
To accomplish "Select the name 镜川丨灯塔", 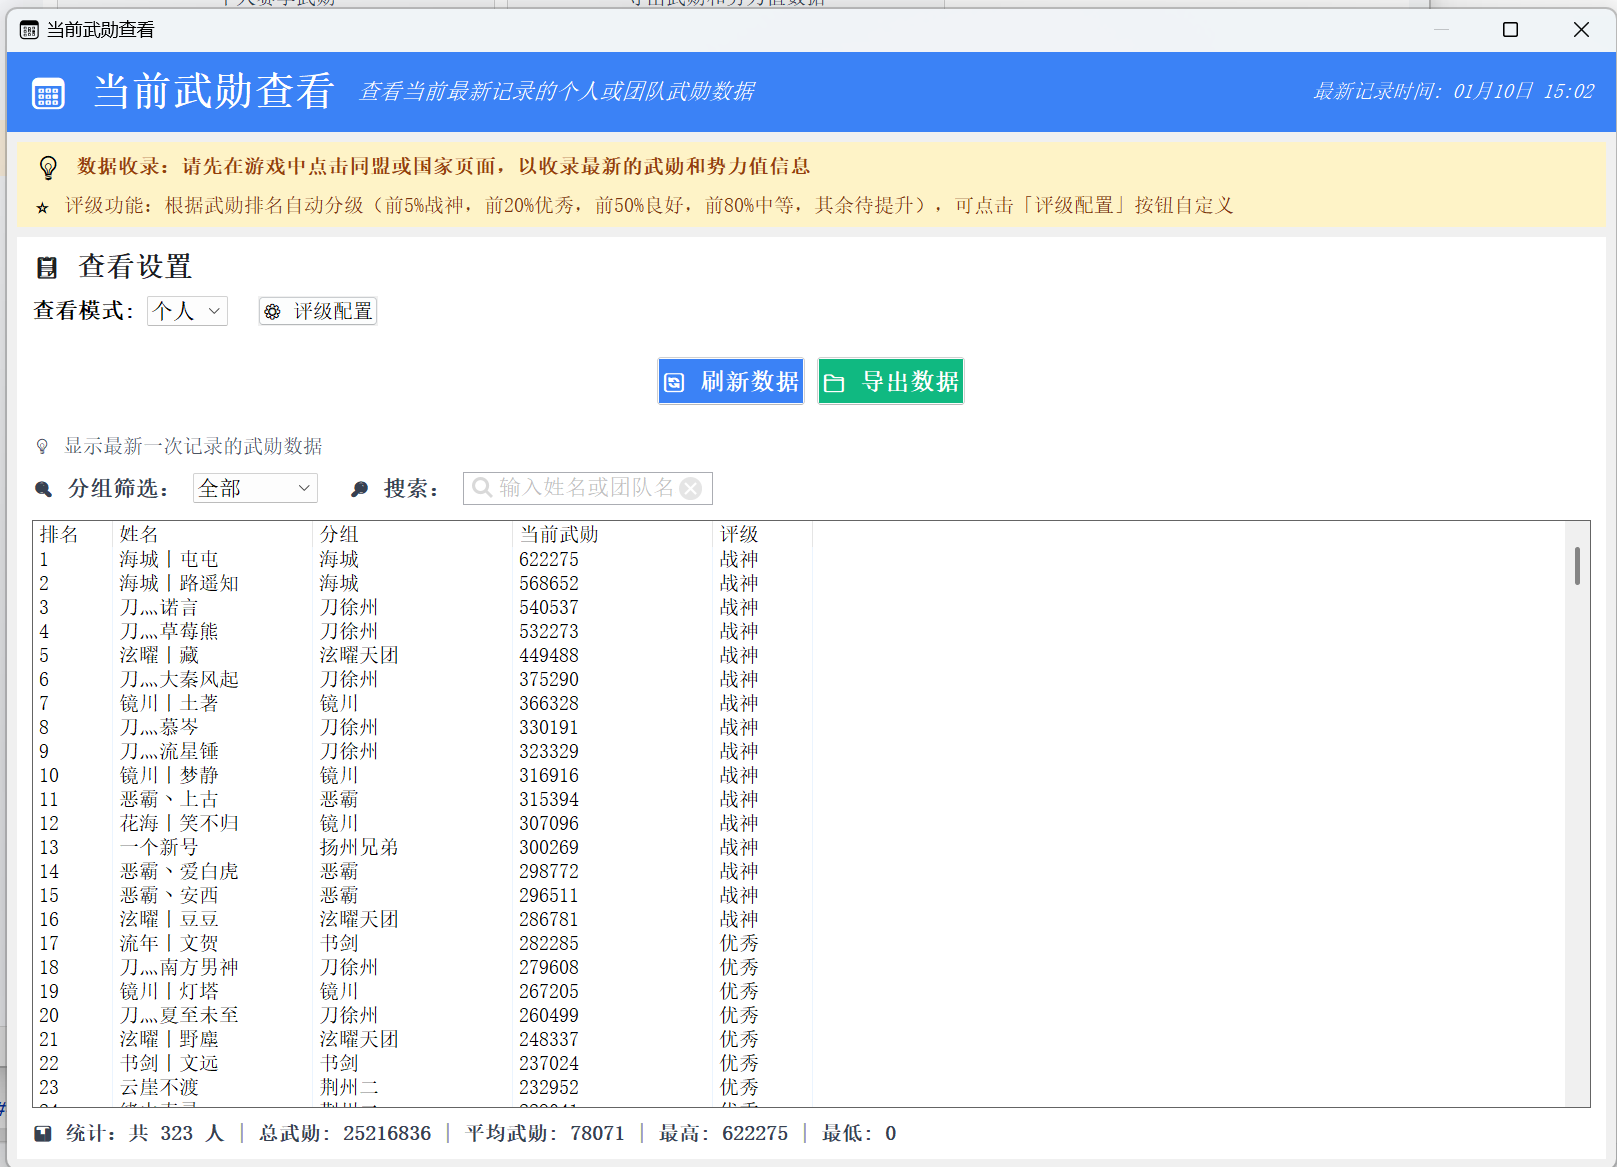I will coord(169,991).
